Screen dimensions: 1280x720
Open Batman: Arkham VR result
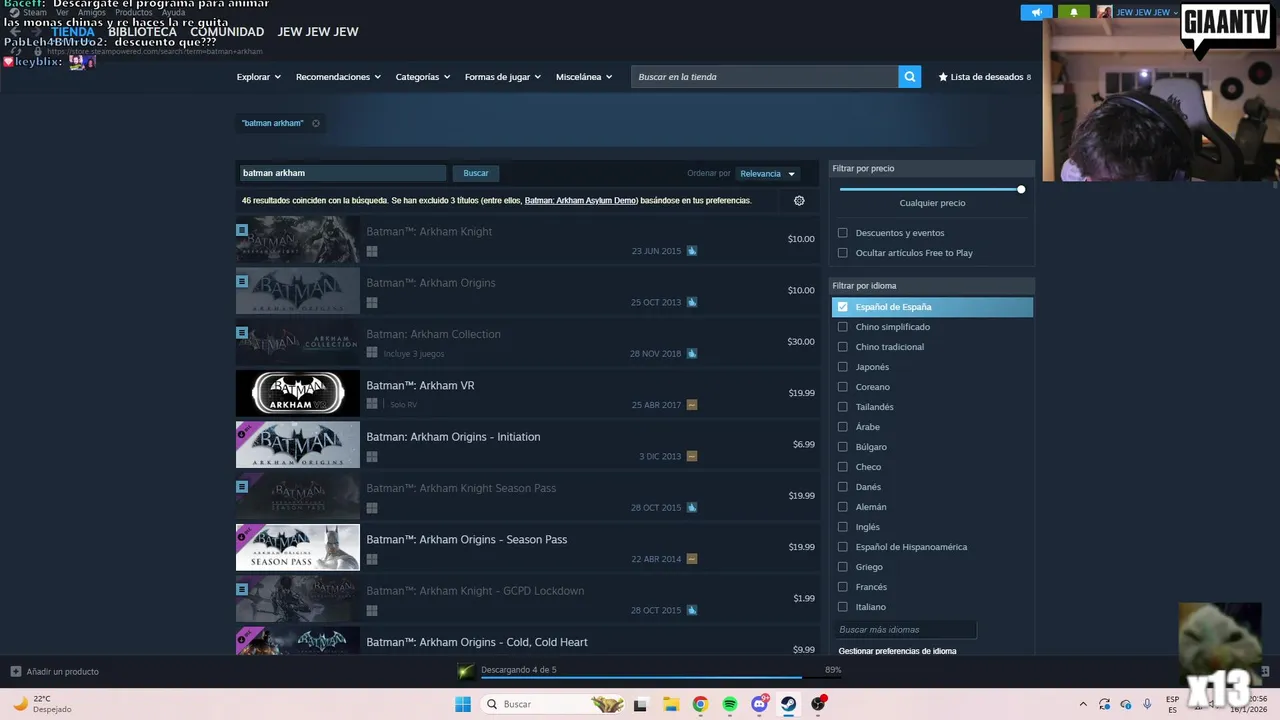pos(527,393)
